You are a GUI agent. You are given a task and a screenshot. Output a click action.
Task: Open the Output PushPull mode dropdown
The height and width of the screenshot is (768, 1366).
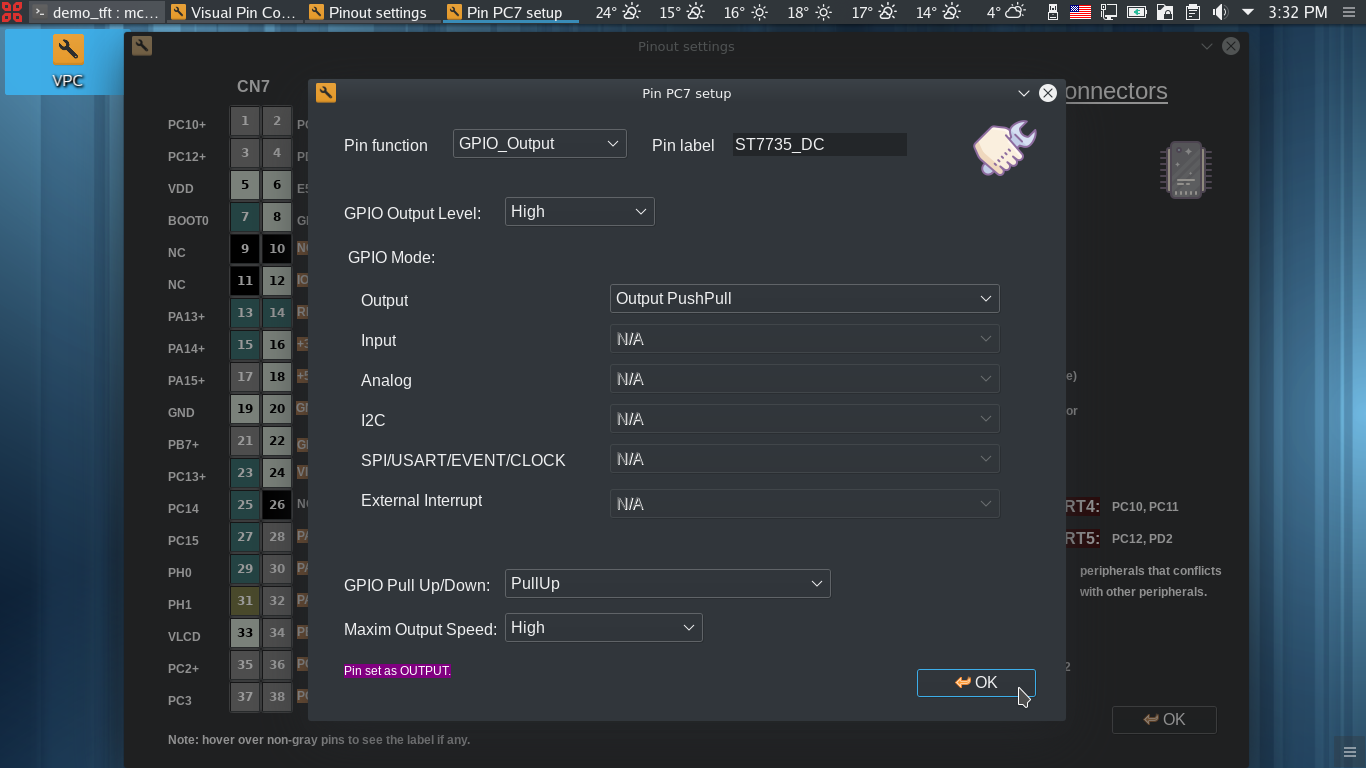point(804,299)
